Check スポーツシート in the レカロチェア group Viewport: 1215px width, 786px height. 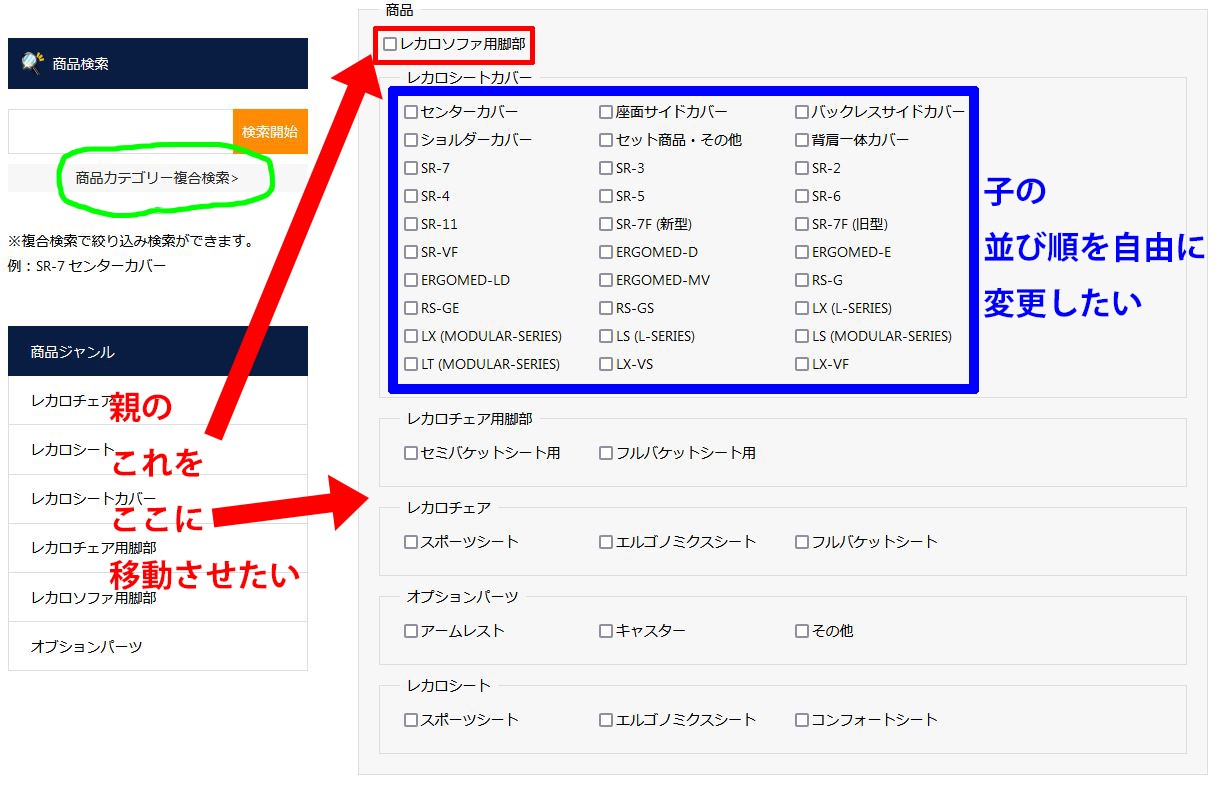pos(411,542)
